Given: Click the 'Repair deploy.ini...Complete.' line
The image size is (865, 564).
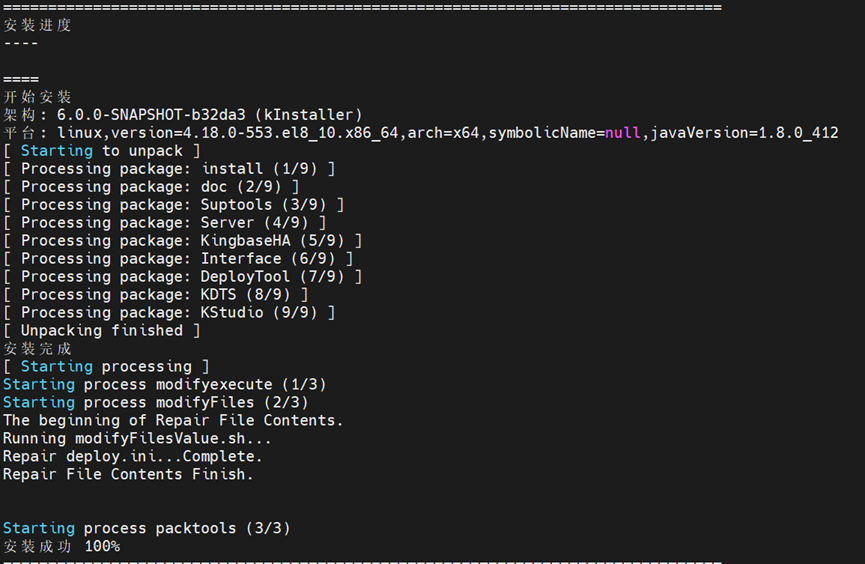Looking at the screenshot, I should [133, 457].
